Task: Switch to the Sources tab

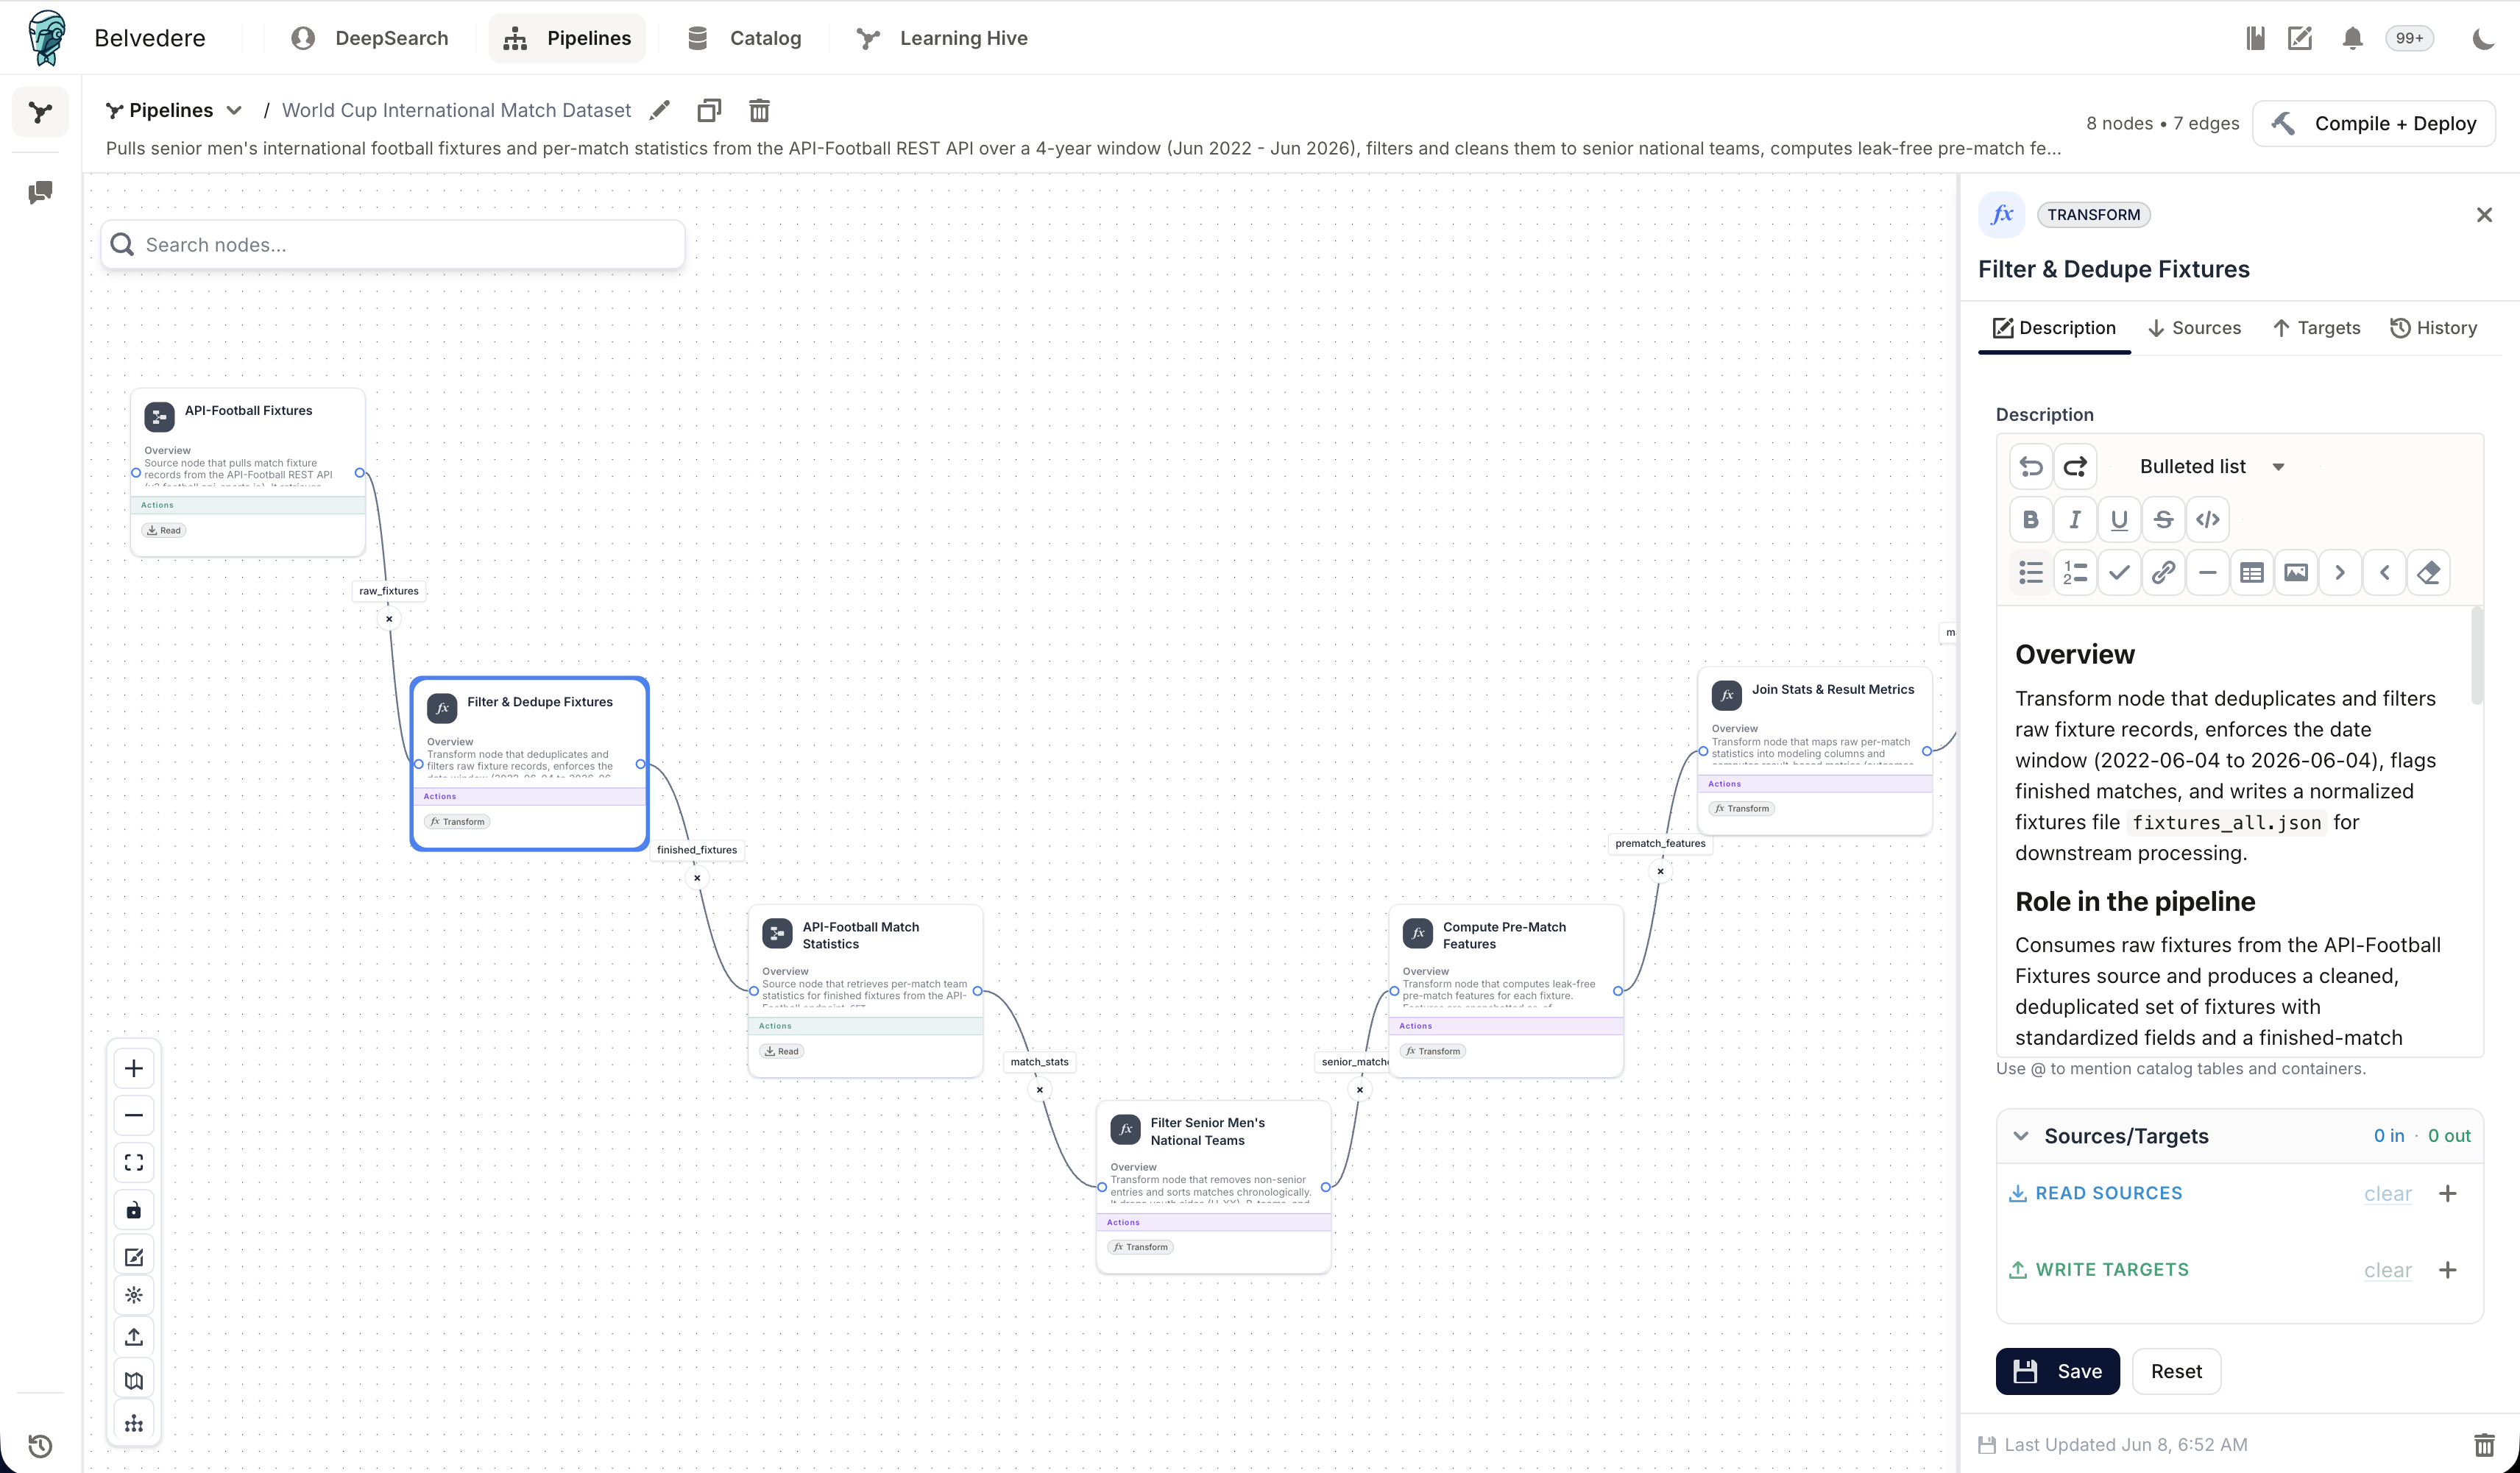Action: (x=2194, y=328)
